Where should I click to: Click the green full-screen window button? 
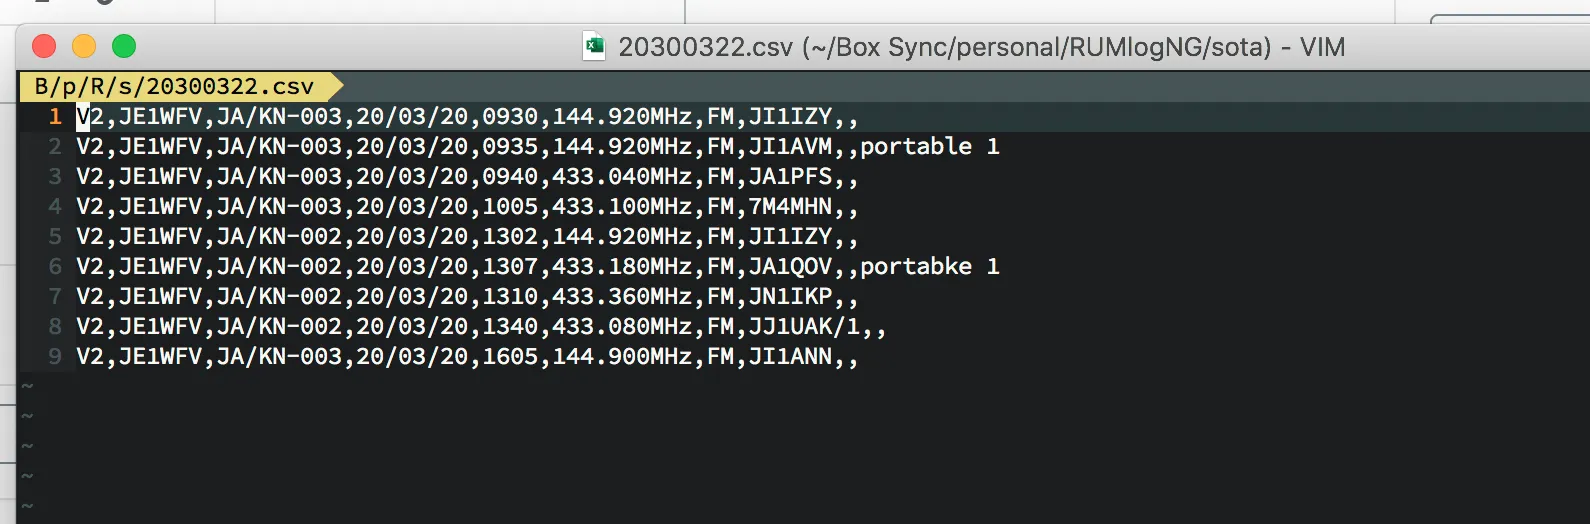pos(124,46)
